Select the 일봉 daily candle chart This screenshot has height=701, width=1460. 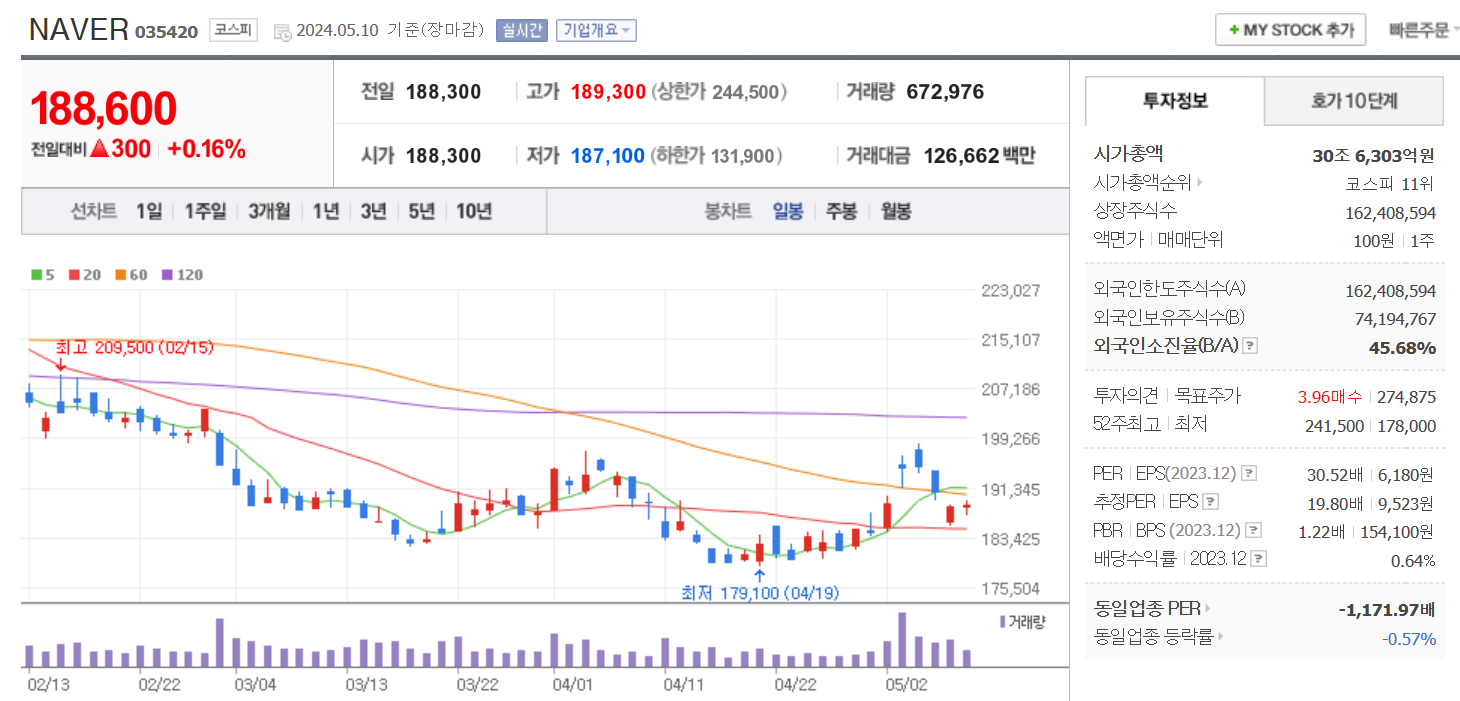click(x=788, y=211)
